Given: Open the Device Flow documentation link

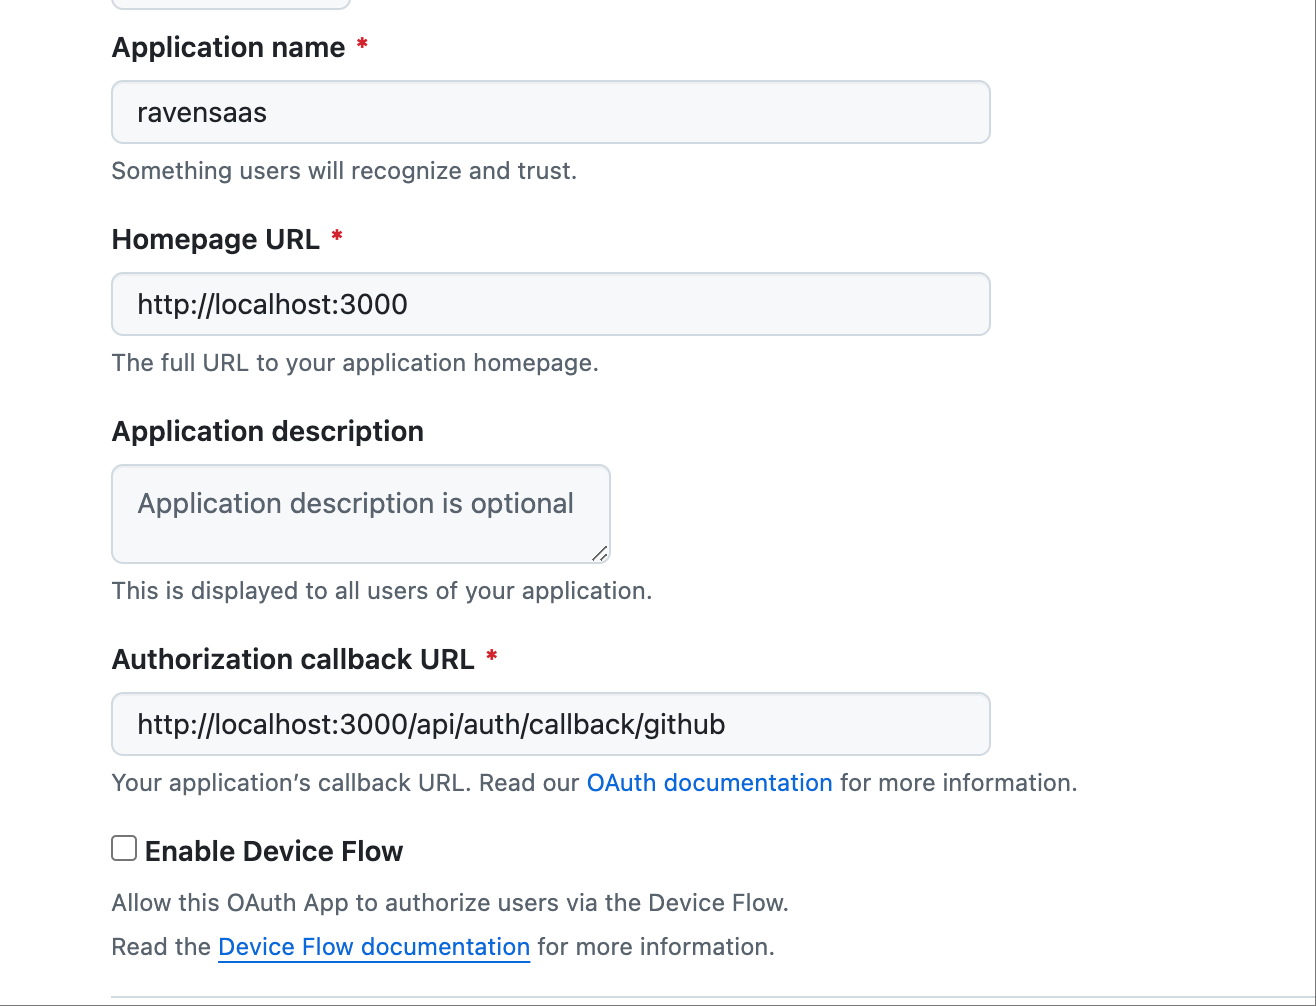Looking at the screenshot, I should 374,947.
